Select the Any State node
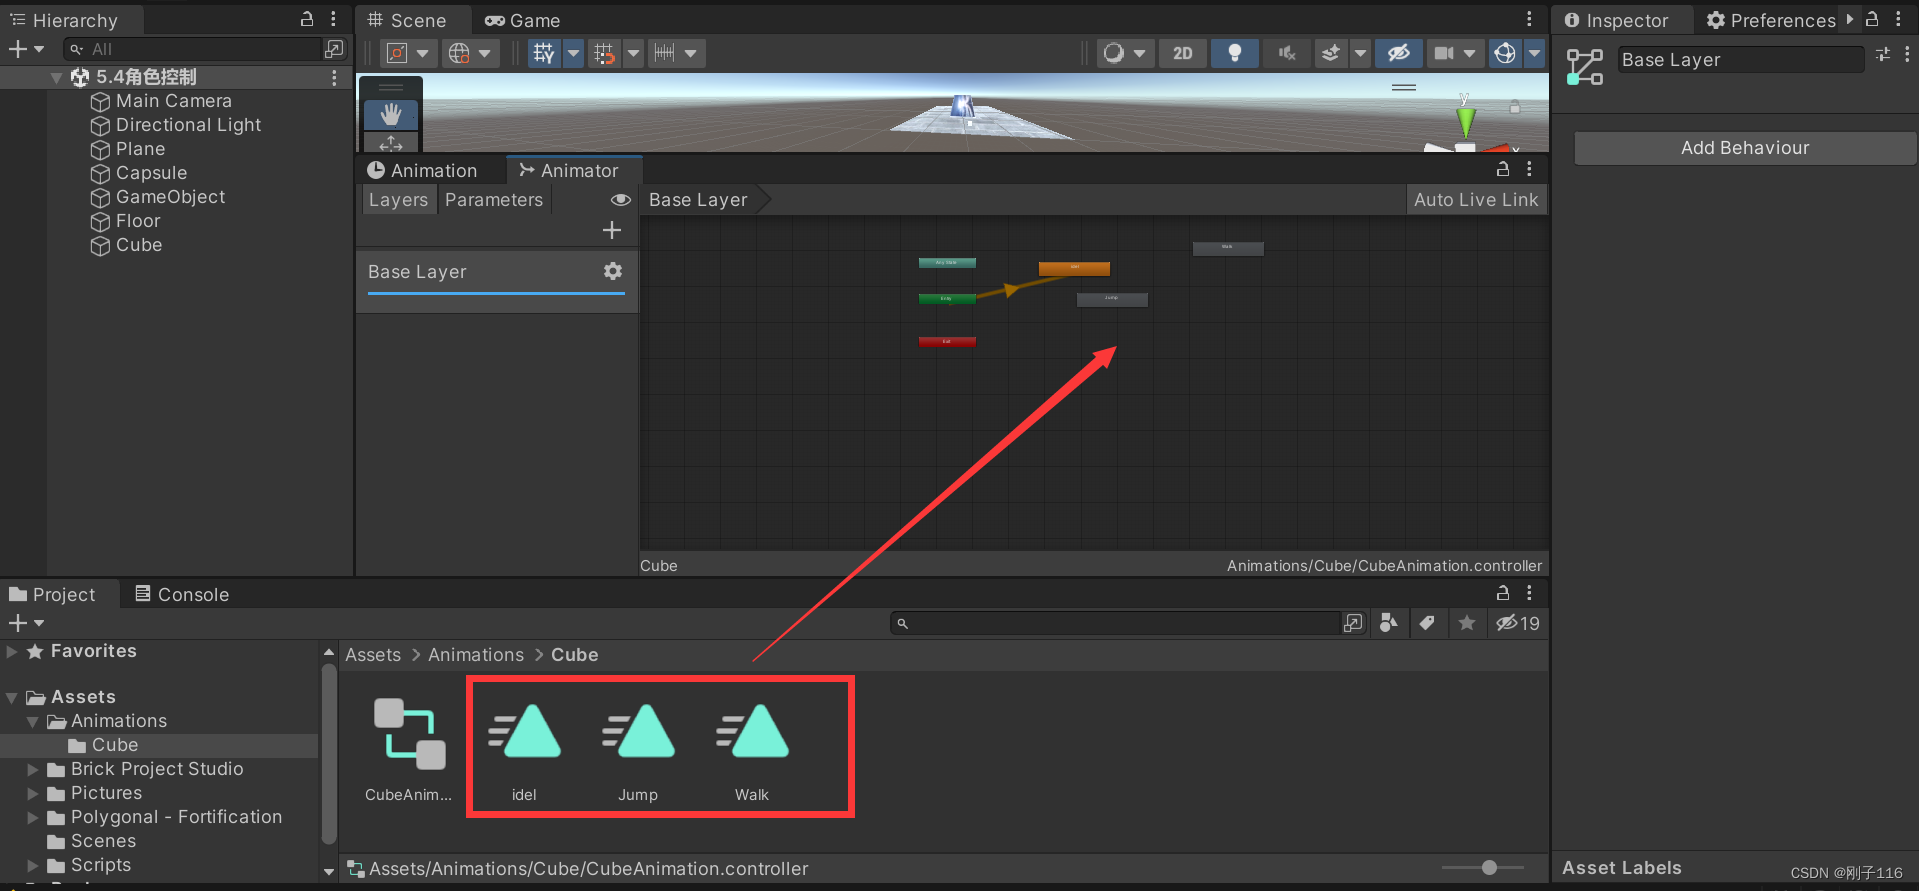 947,263
